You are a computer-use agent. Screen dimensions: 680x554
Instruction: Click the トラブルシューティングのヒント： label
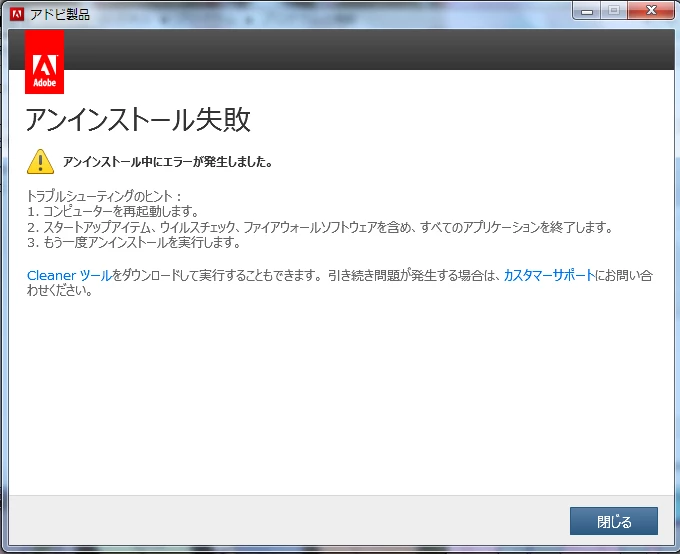pyautogui.click(x=105, y=196)
